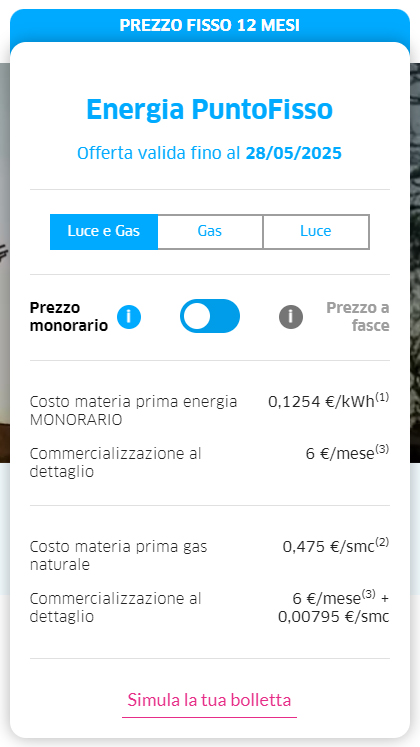Screen dimensions: 420x747
Task: Click footnote (3) in gas commercializzazione price
Action: [x=369, y=594]
